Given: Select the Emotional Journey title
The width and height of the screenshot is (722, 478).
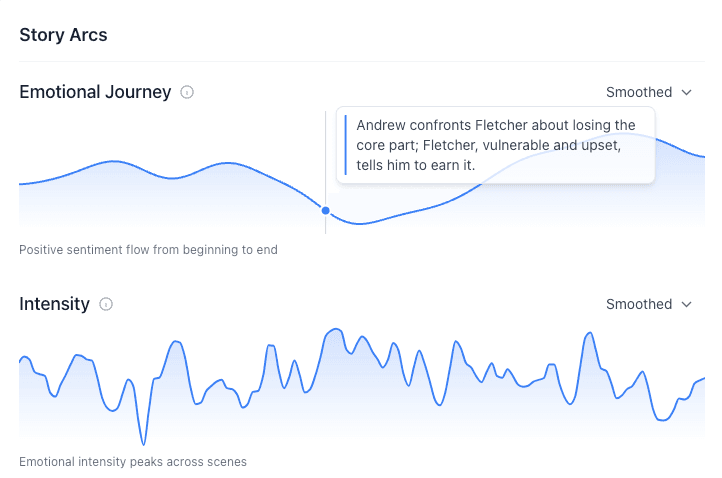Looking at the screenshot, I should point(95,92).
